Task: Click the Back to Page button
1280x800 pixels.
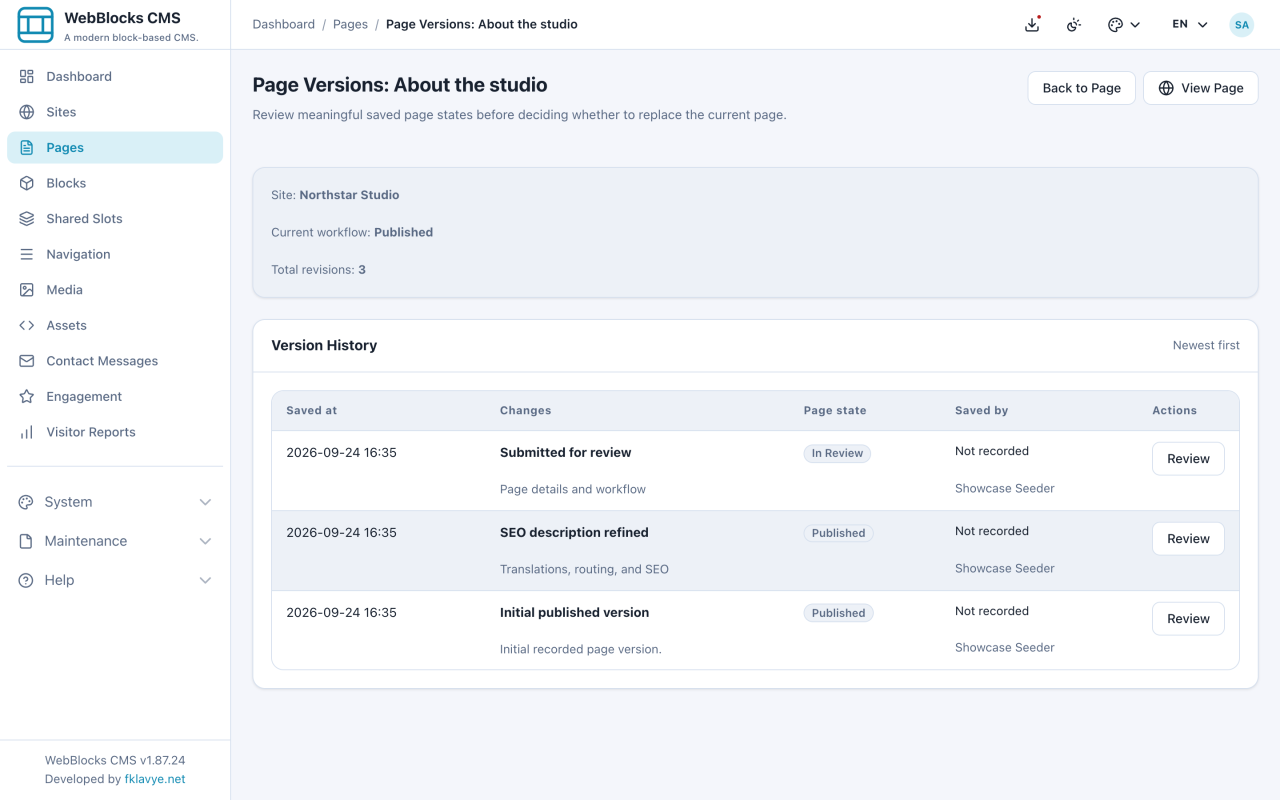Action: (1082, 88)
